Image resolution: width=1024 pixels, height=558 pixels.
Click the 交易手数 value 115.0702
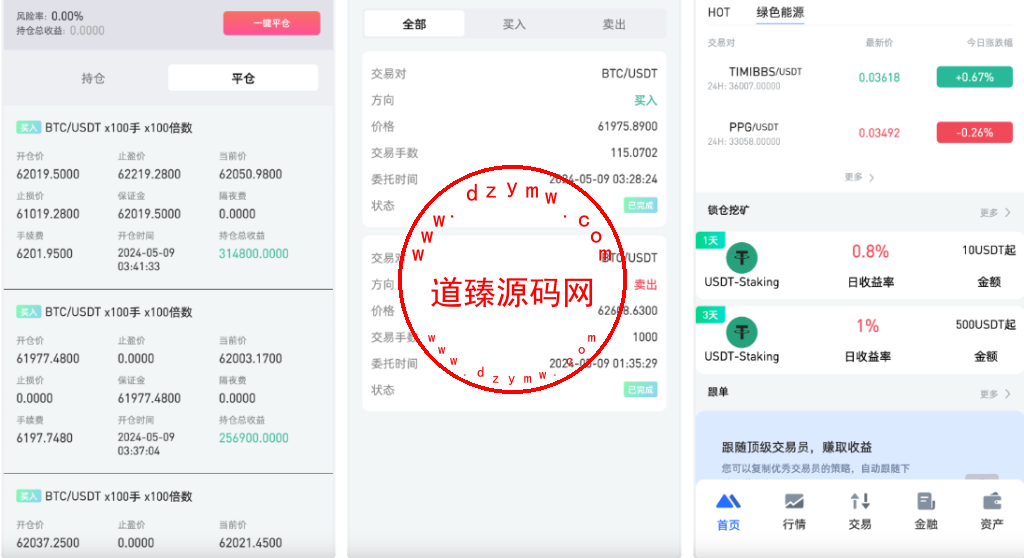tap(634, 153)
